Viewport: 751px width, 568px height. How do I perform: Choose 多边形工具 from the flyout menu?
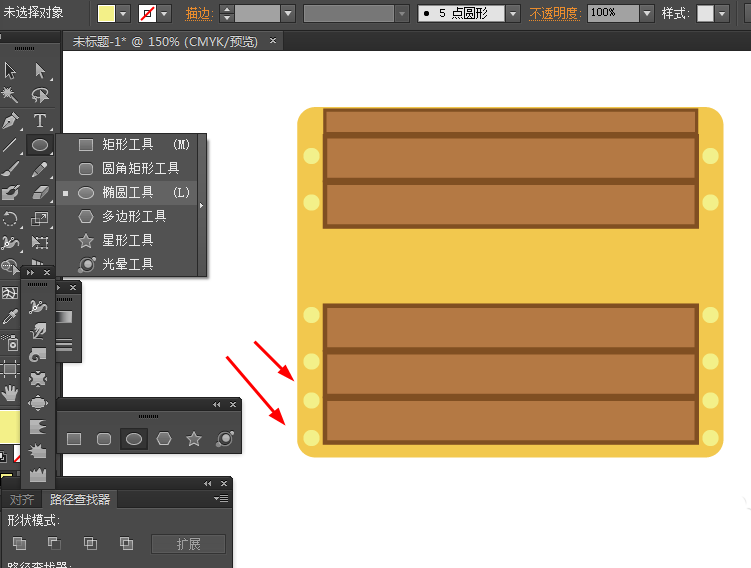point(127,216)
